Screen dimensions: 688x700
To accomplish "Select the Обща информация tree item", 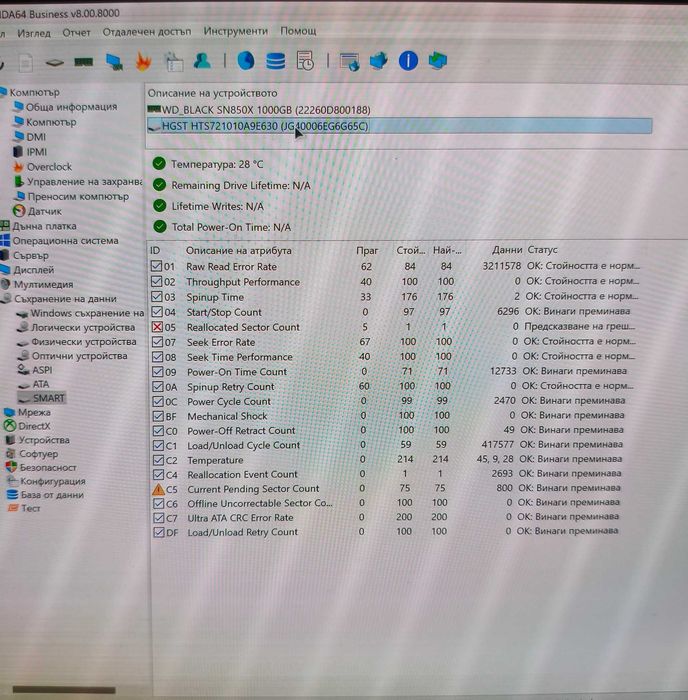I will click(x=65, y=107).
